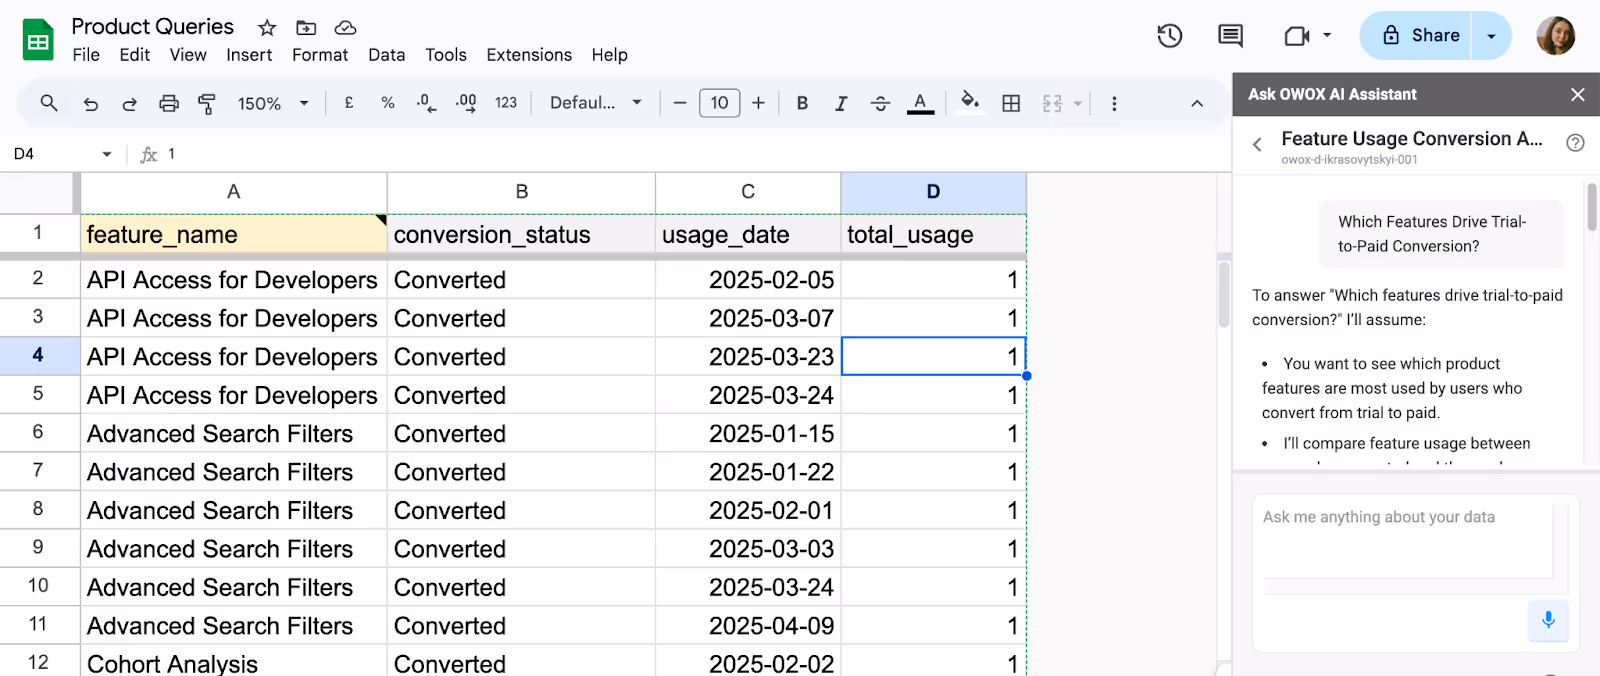Open help icon in OWOX panel

click(1575, 143)
